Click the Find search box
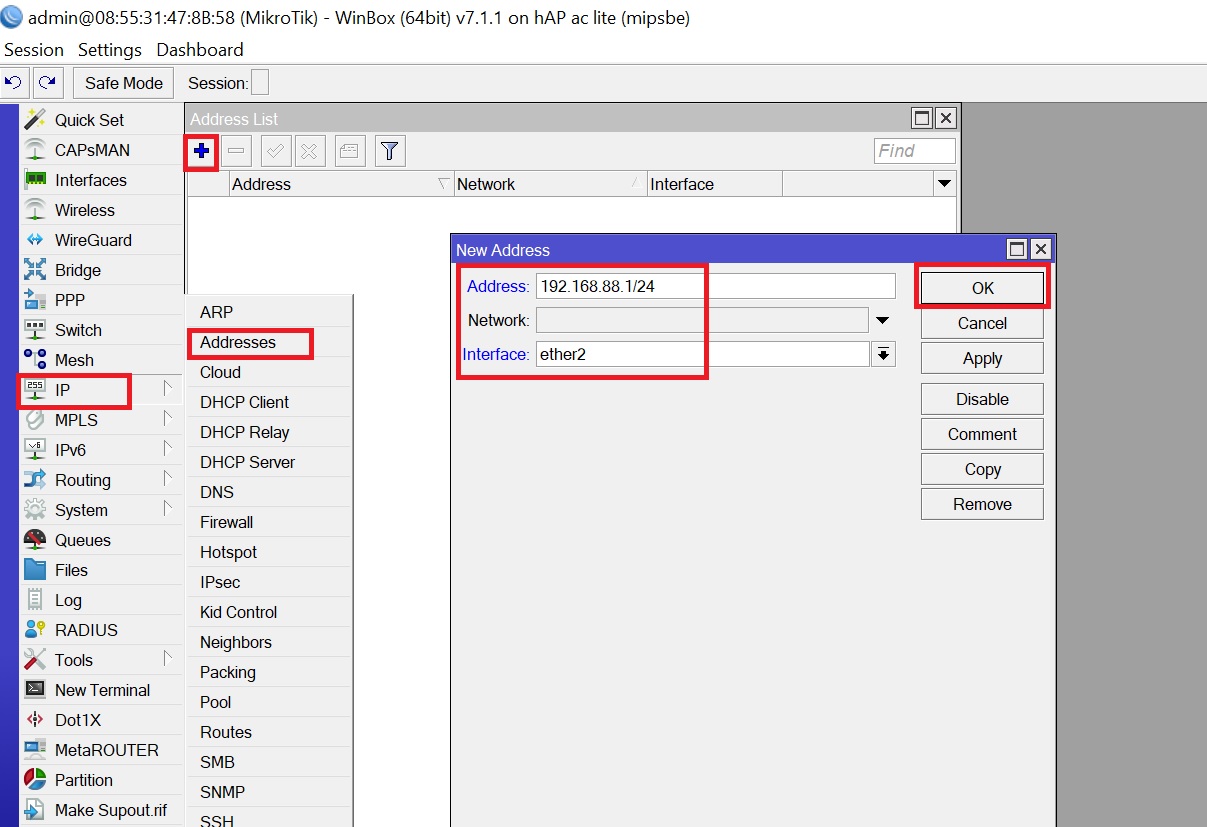 click(914, 151)
